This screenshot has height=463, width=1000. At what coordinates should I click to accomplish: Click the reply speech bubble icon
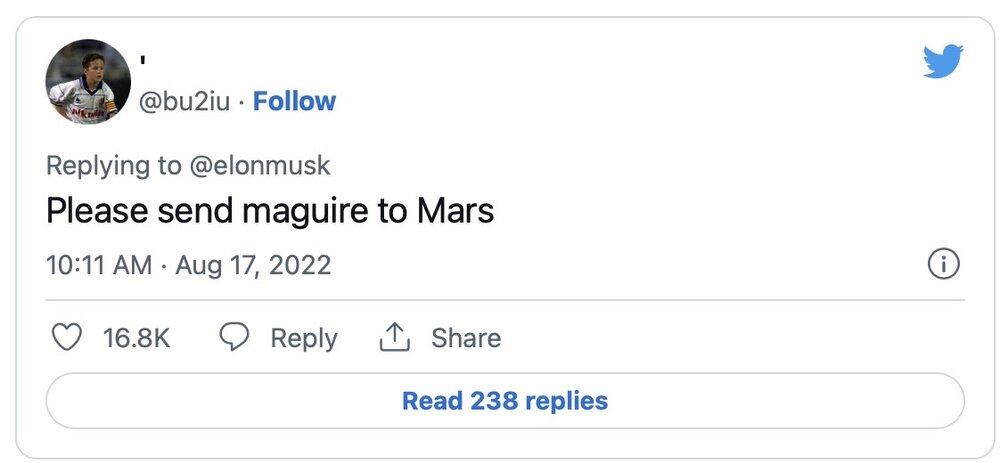pos(234,337)
